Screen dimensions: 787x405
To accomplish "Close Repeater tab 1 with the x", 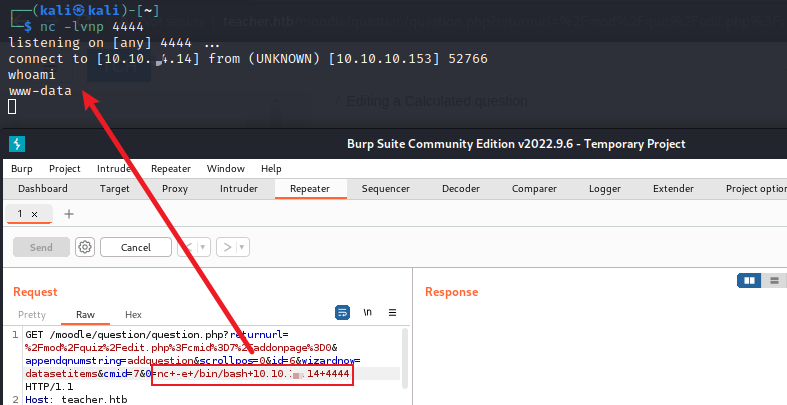I will (35, 214).
